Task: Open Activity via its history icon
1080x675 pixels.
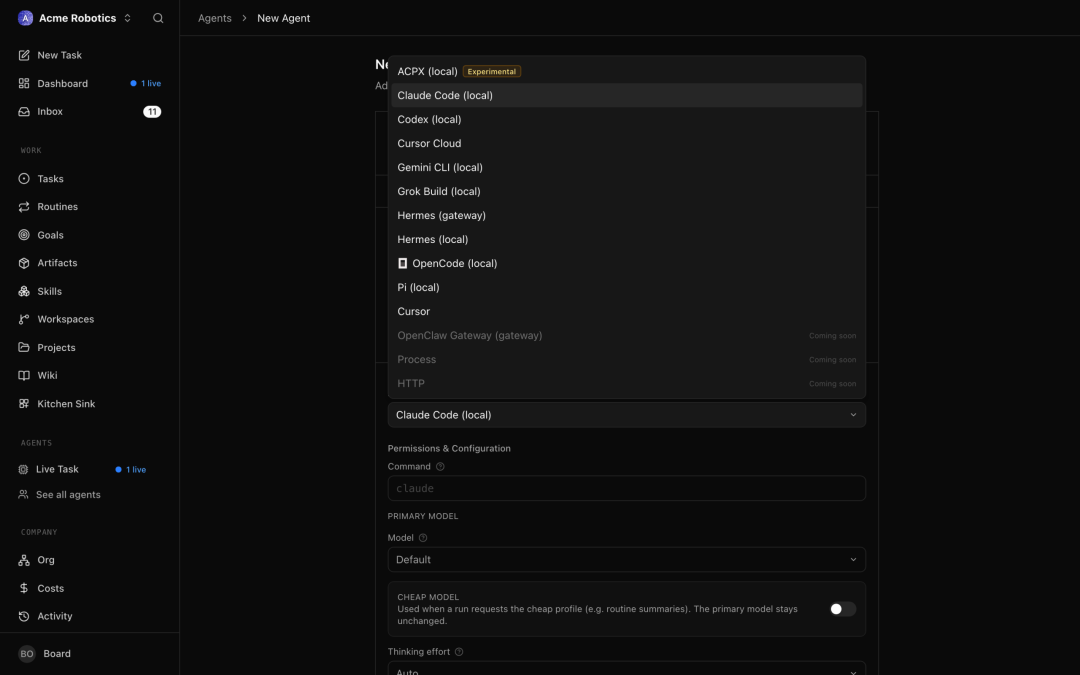Action: (x=24, y=616)
